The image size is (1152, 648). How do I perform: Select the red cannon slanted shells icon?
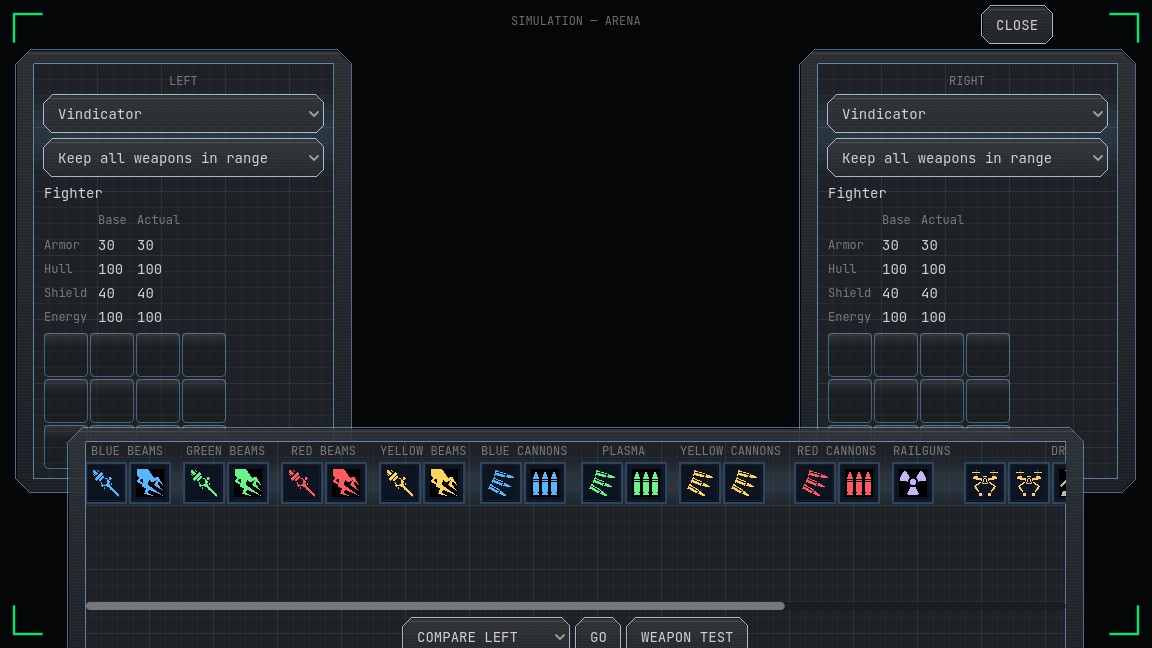click(815, 483)
